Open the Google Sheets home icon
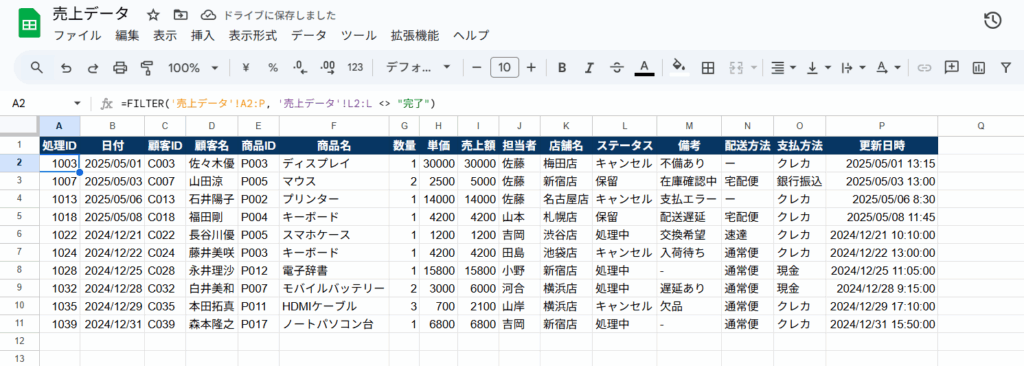 29,24
